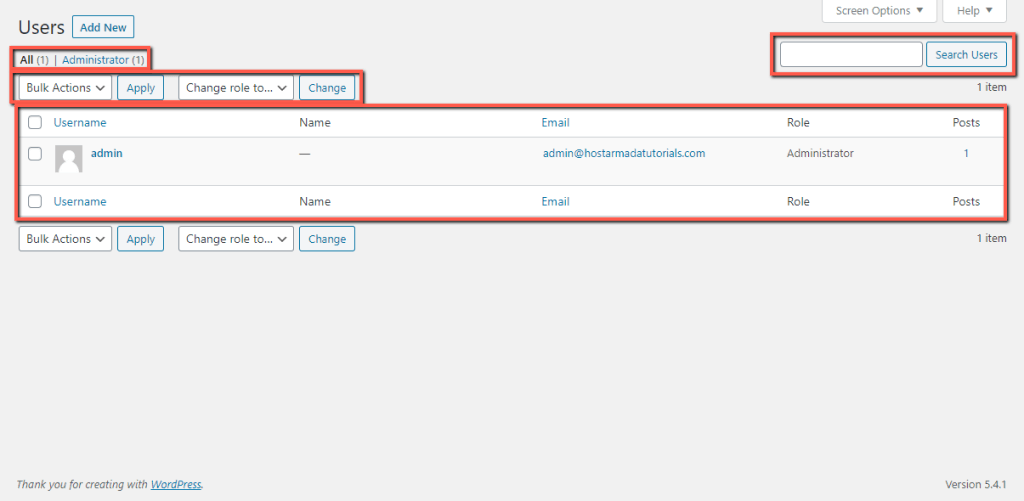The width and height of the screenshot is (1024, 501).
Task: Sort by Email in table footer
Action: [x=555, y=201]
